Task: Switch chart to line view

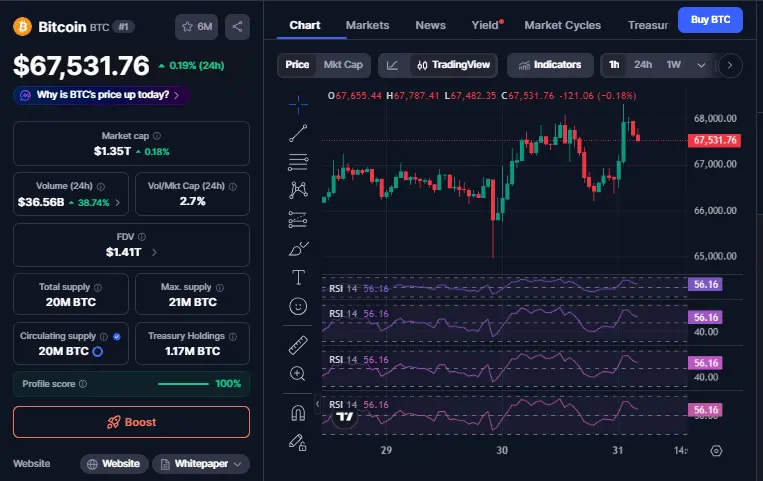Action: click(393, 65)
